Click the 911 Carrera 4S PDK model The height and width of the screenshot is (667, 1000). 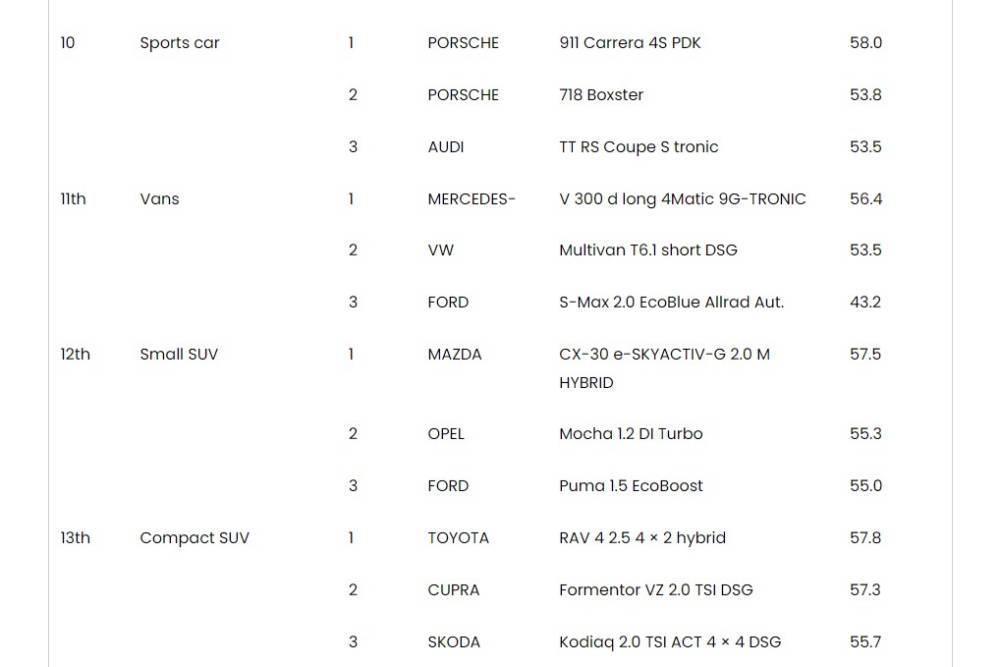click(630, 43)
